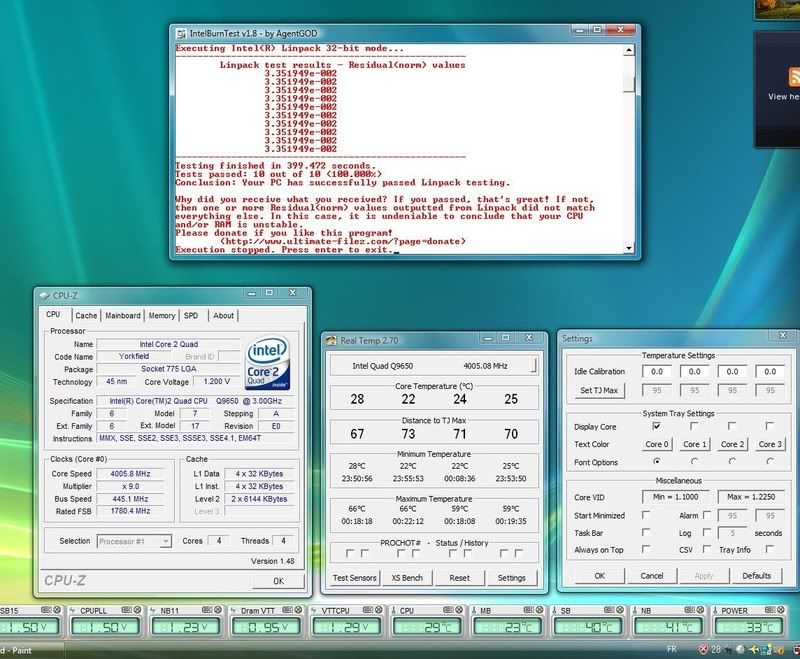Image resolution: width=800 pixels, height=659 pixels.
Task: Enable the Task Bar checkbox
Action: tap(645, 533)
